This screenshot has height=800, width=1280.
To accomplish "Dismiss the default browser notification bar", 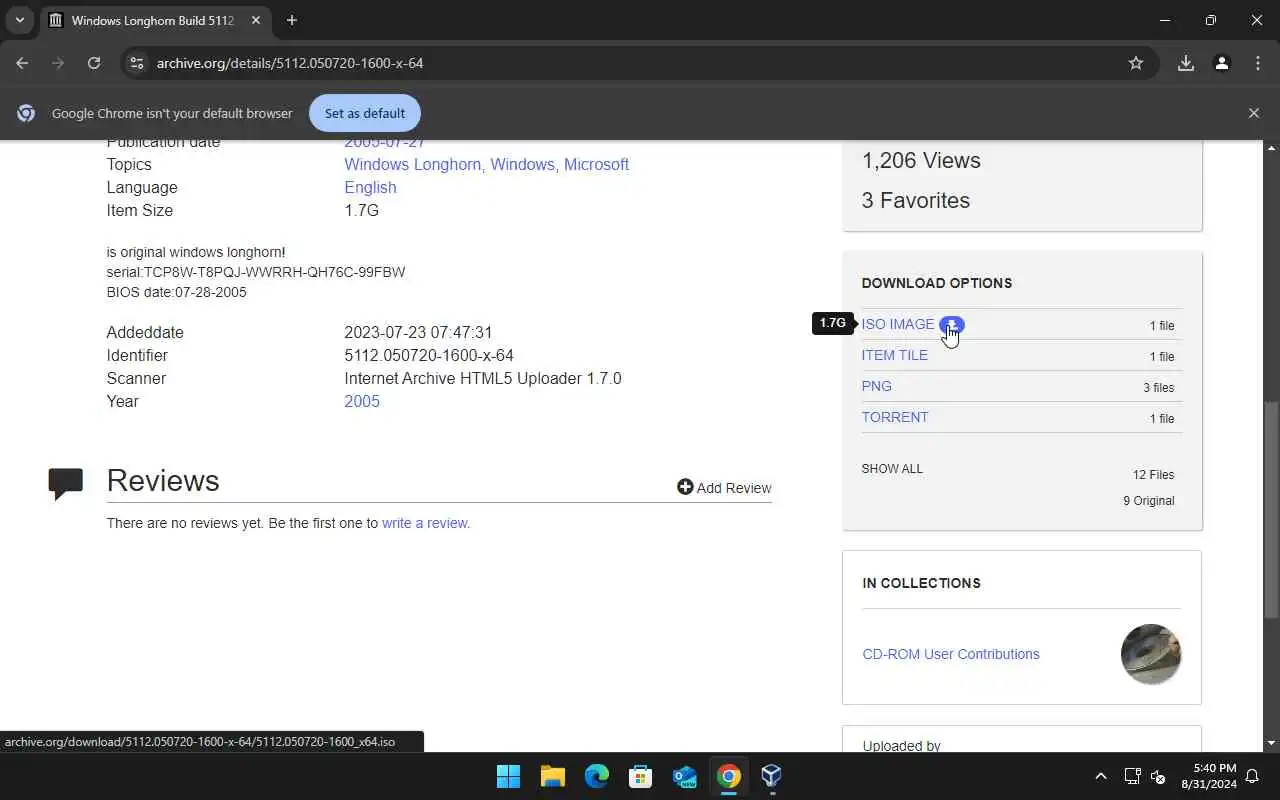I will click(1254, 113).
